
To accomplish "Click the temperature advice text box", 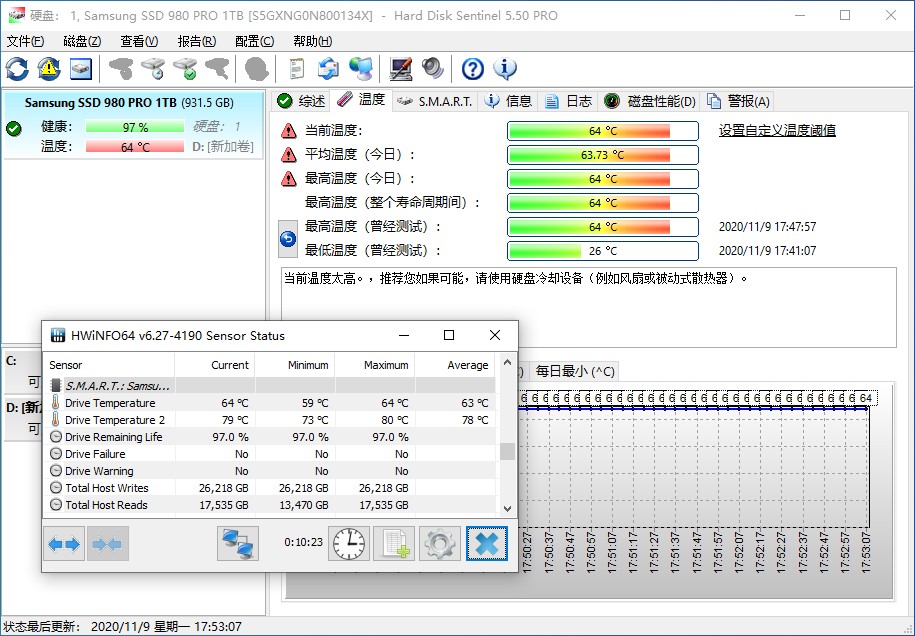I will [589, 307].
